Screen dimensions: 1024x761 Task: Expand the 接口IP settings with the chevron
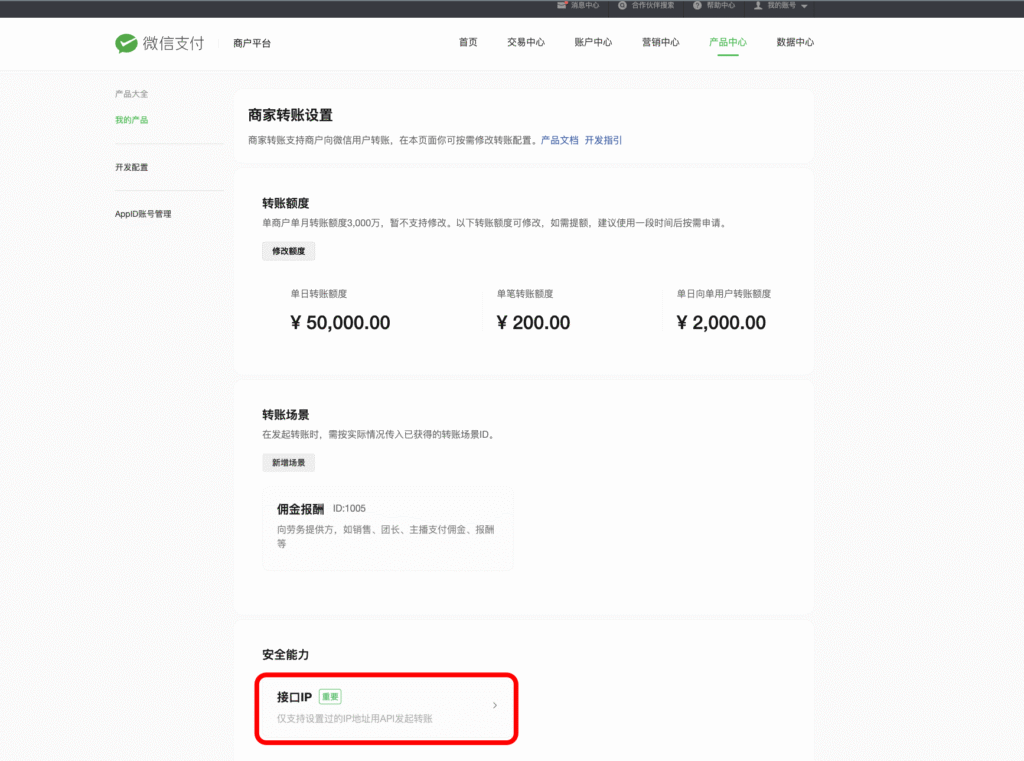pos(494,705)
